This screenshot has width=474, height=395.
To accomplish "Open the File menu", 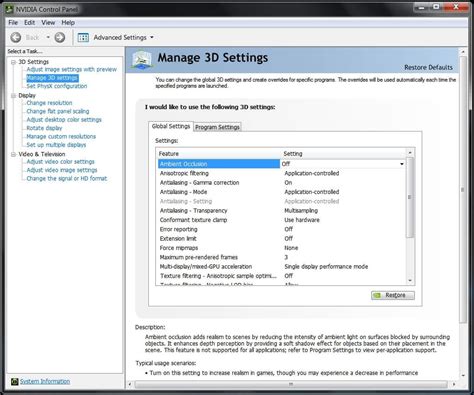I will click(13, 23).
